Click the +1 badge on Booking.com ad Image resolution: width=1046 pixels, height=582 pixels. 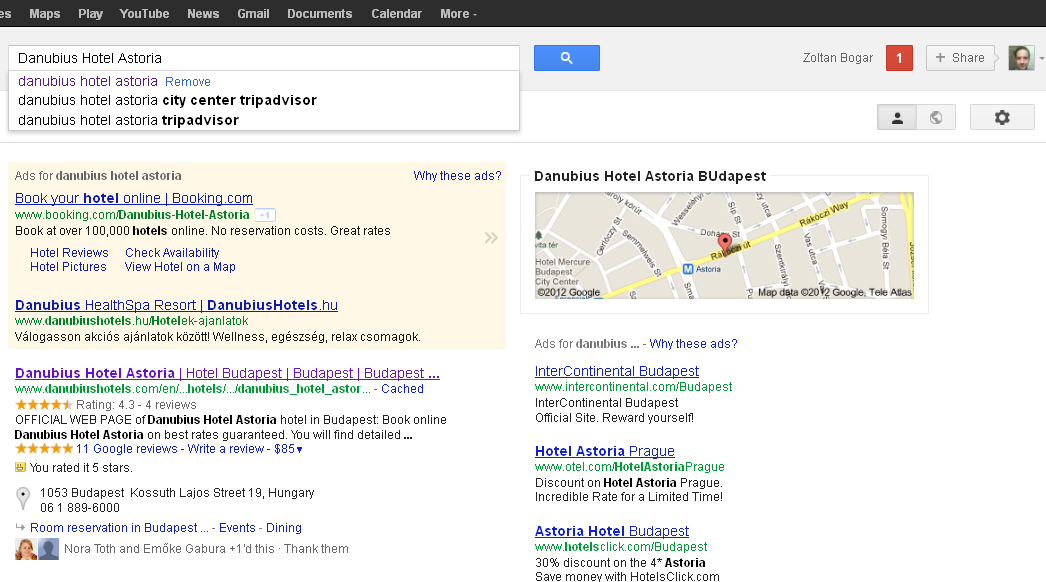pyautogui.click(x=265, y=215)
